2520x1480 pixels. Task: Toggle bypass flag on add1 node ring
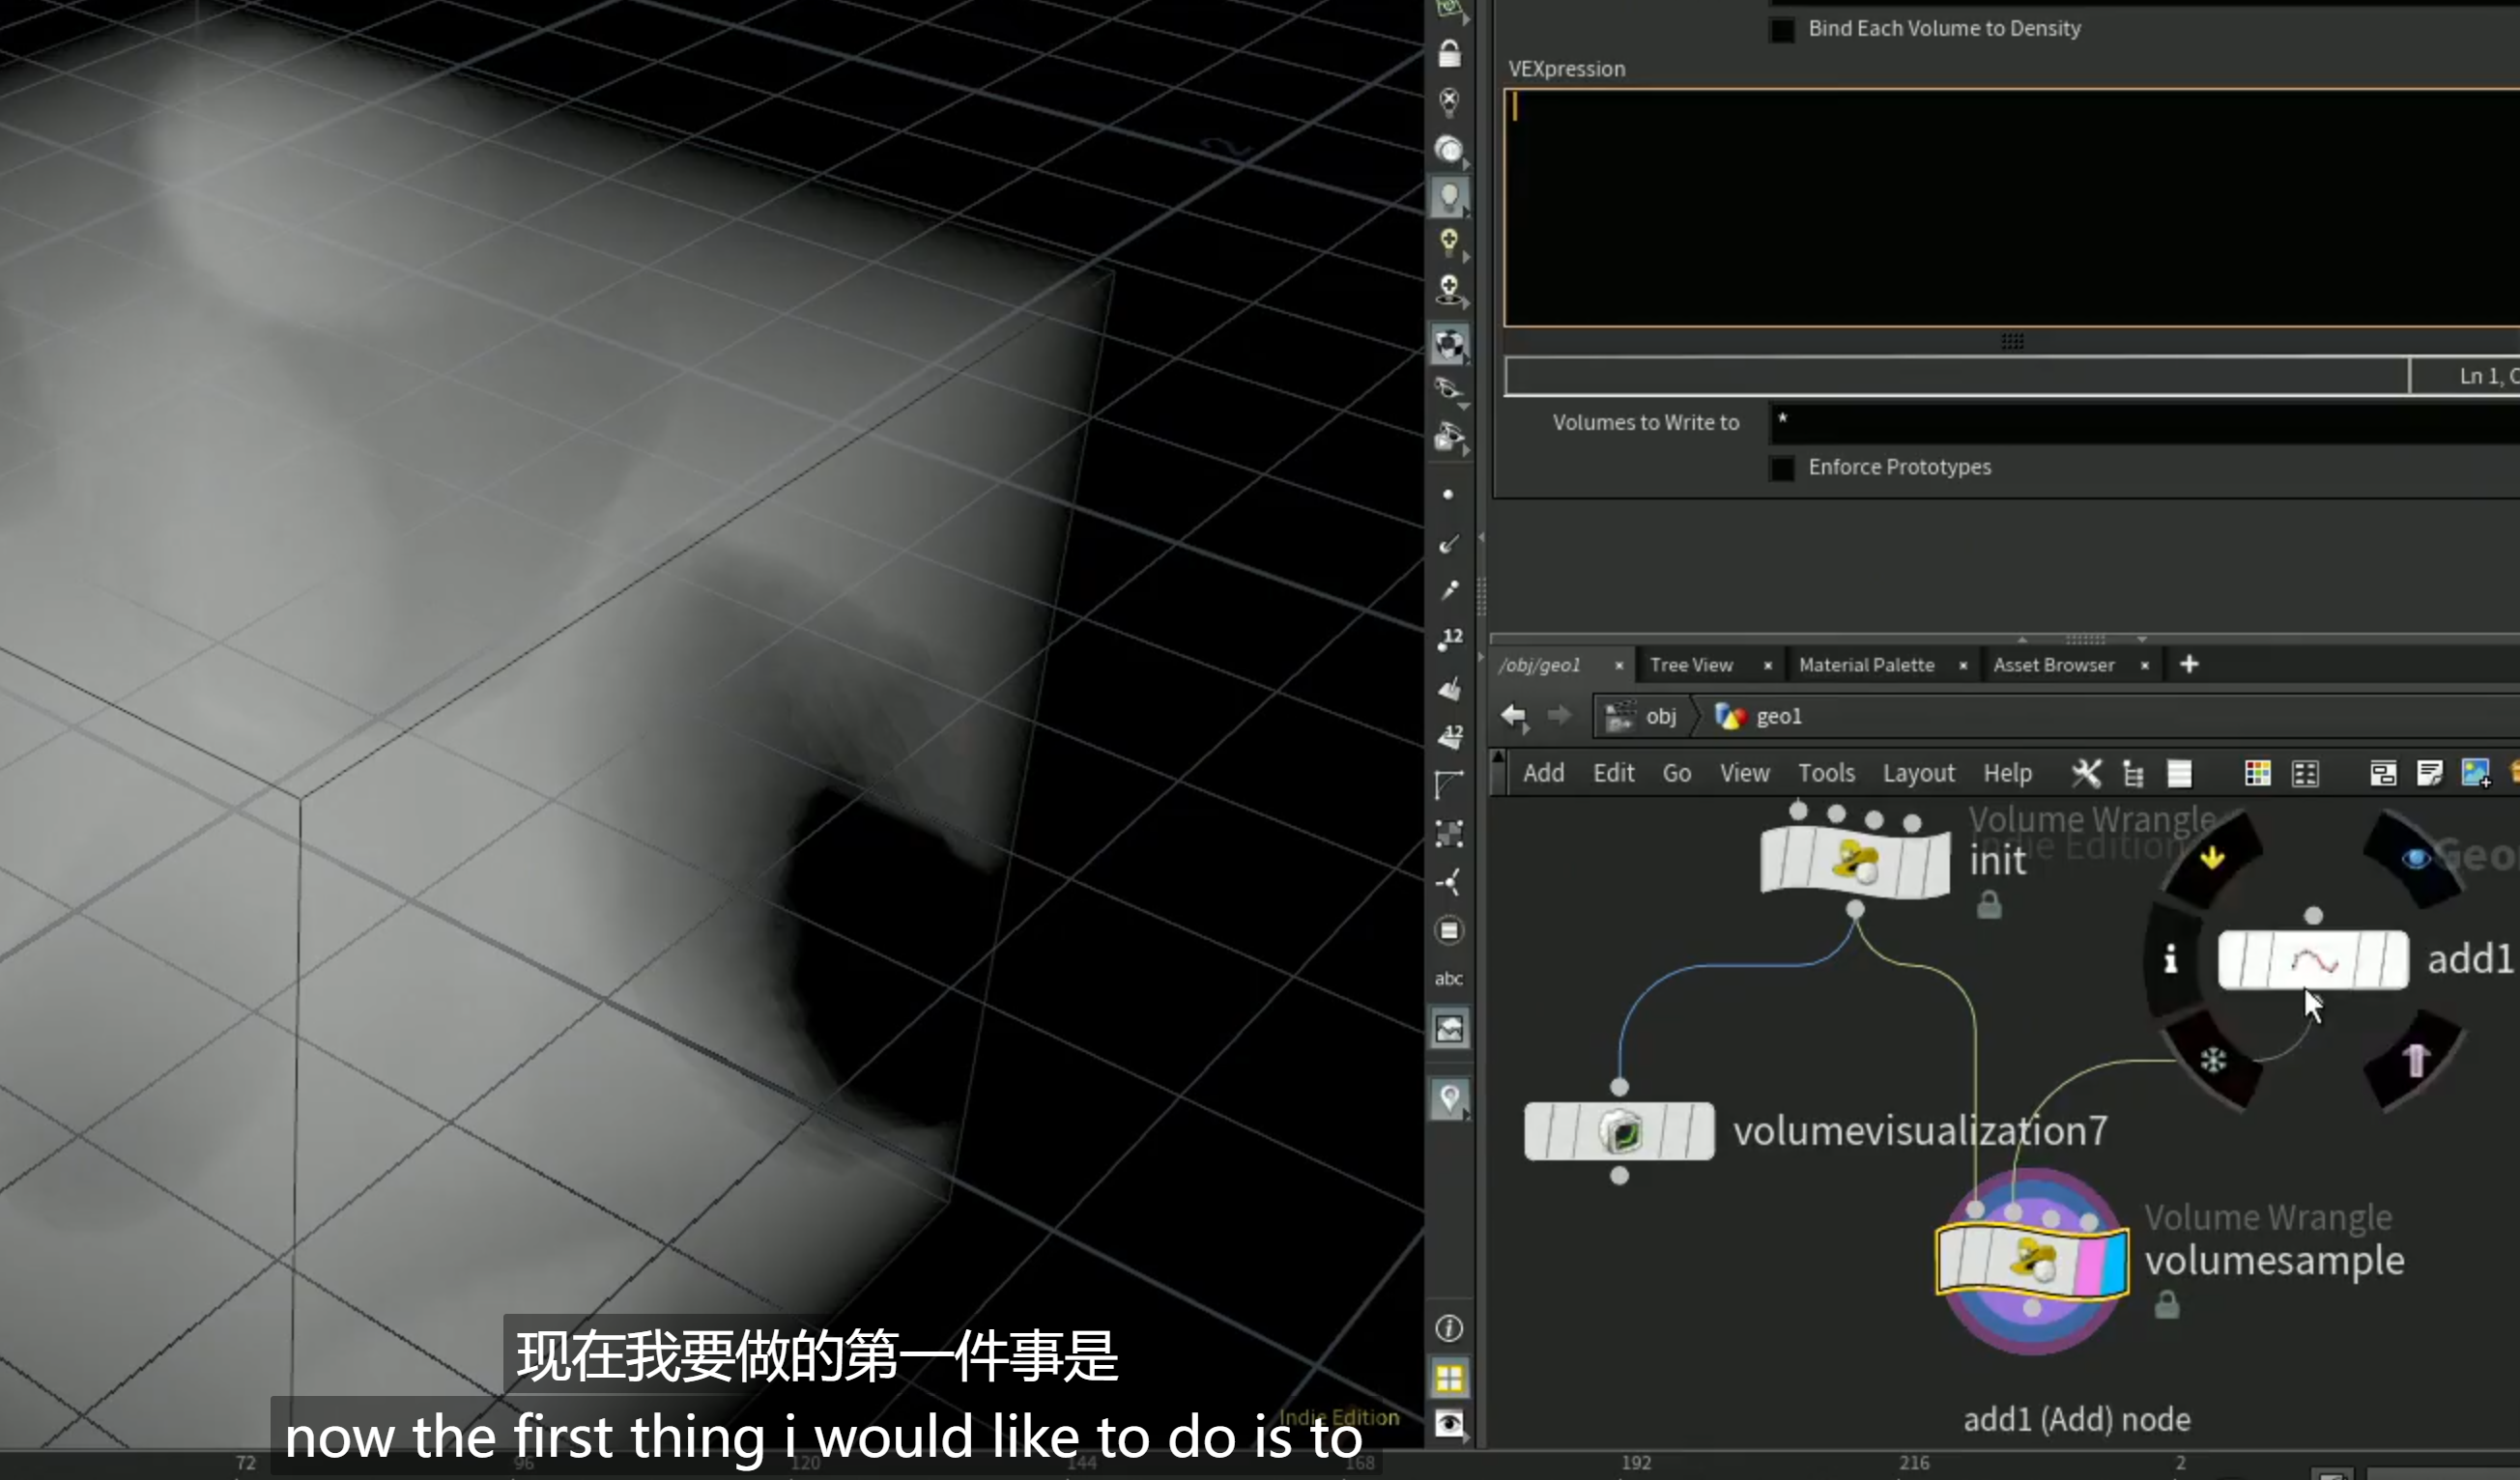[x=2212, y=857]
